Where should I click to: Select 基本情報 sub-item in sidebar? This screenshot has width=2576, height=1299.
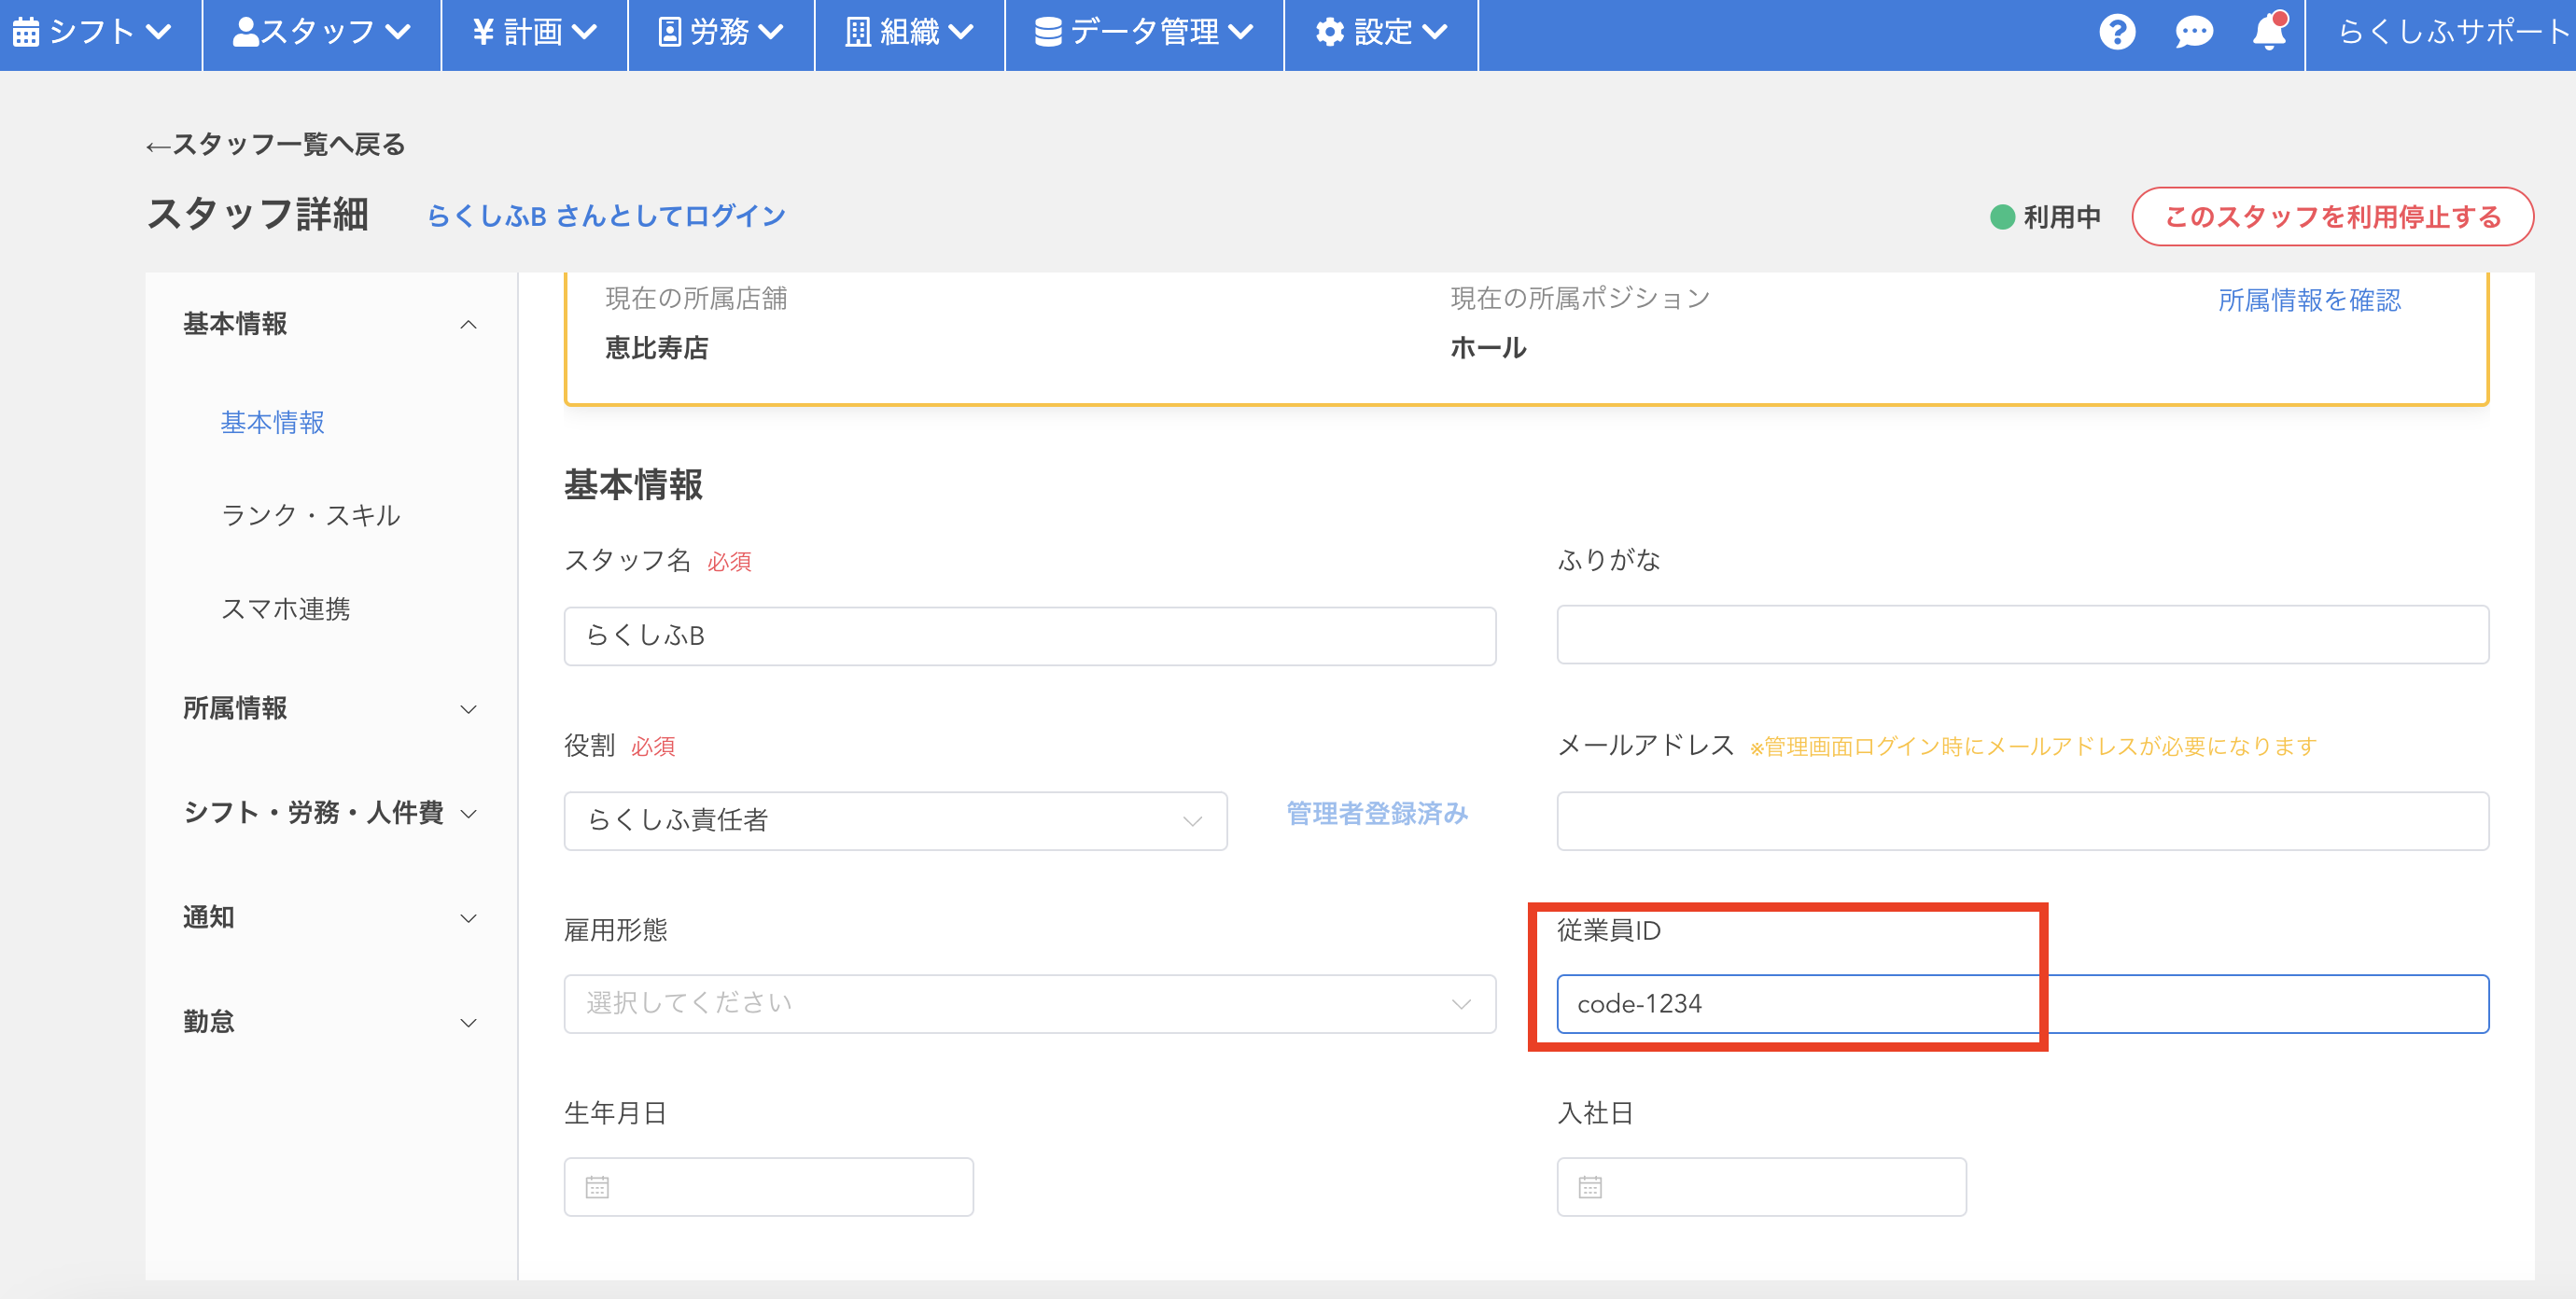(272, 423)
